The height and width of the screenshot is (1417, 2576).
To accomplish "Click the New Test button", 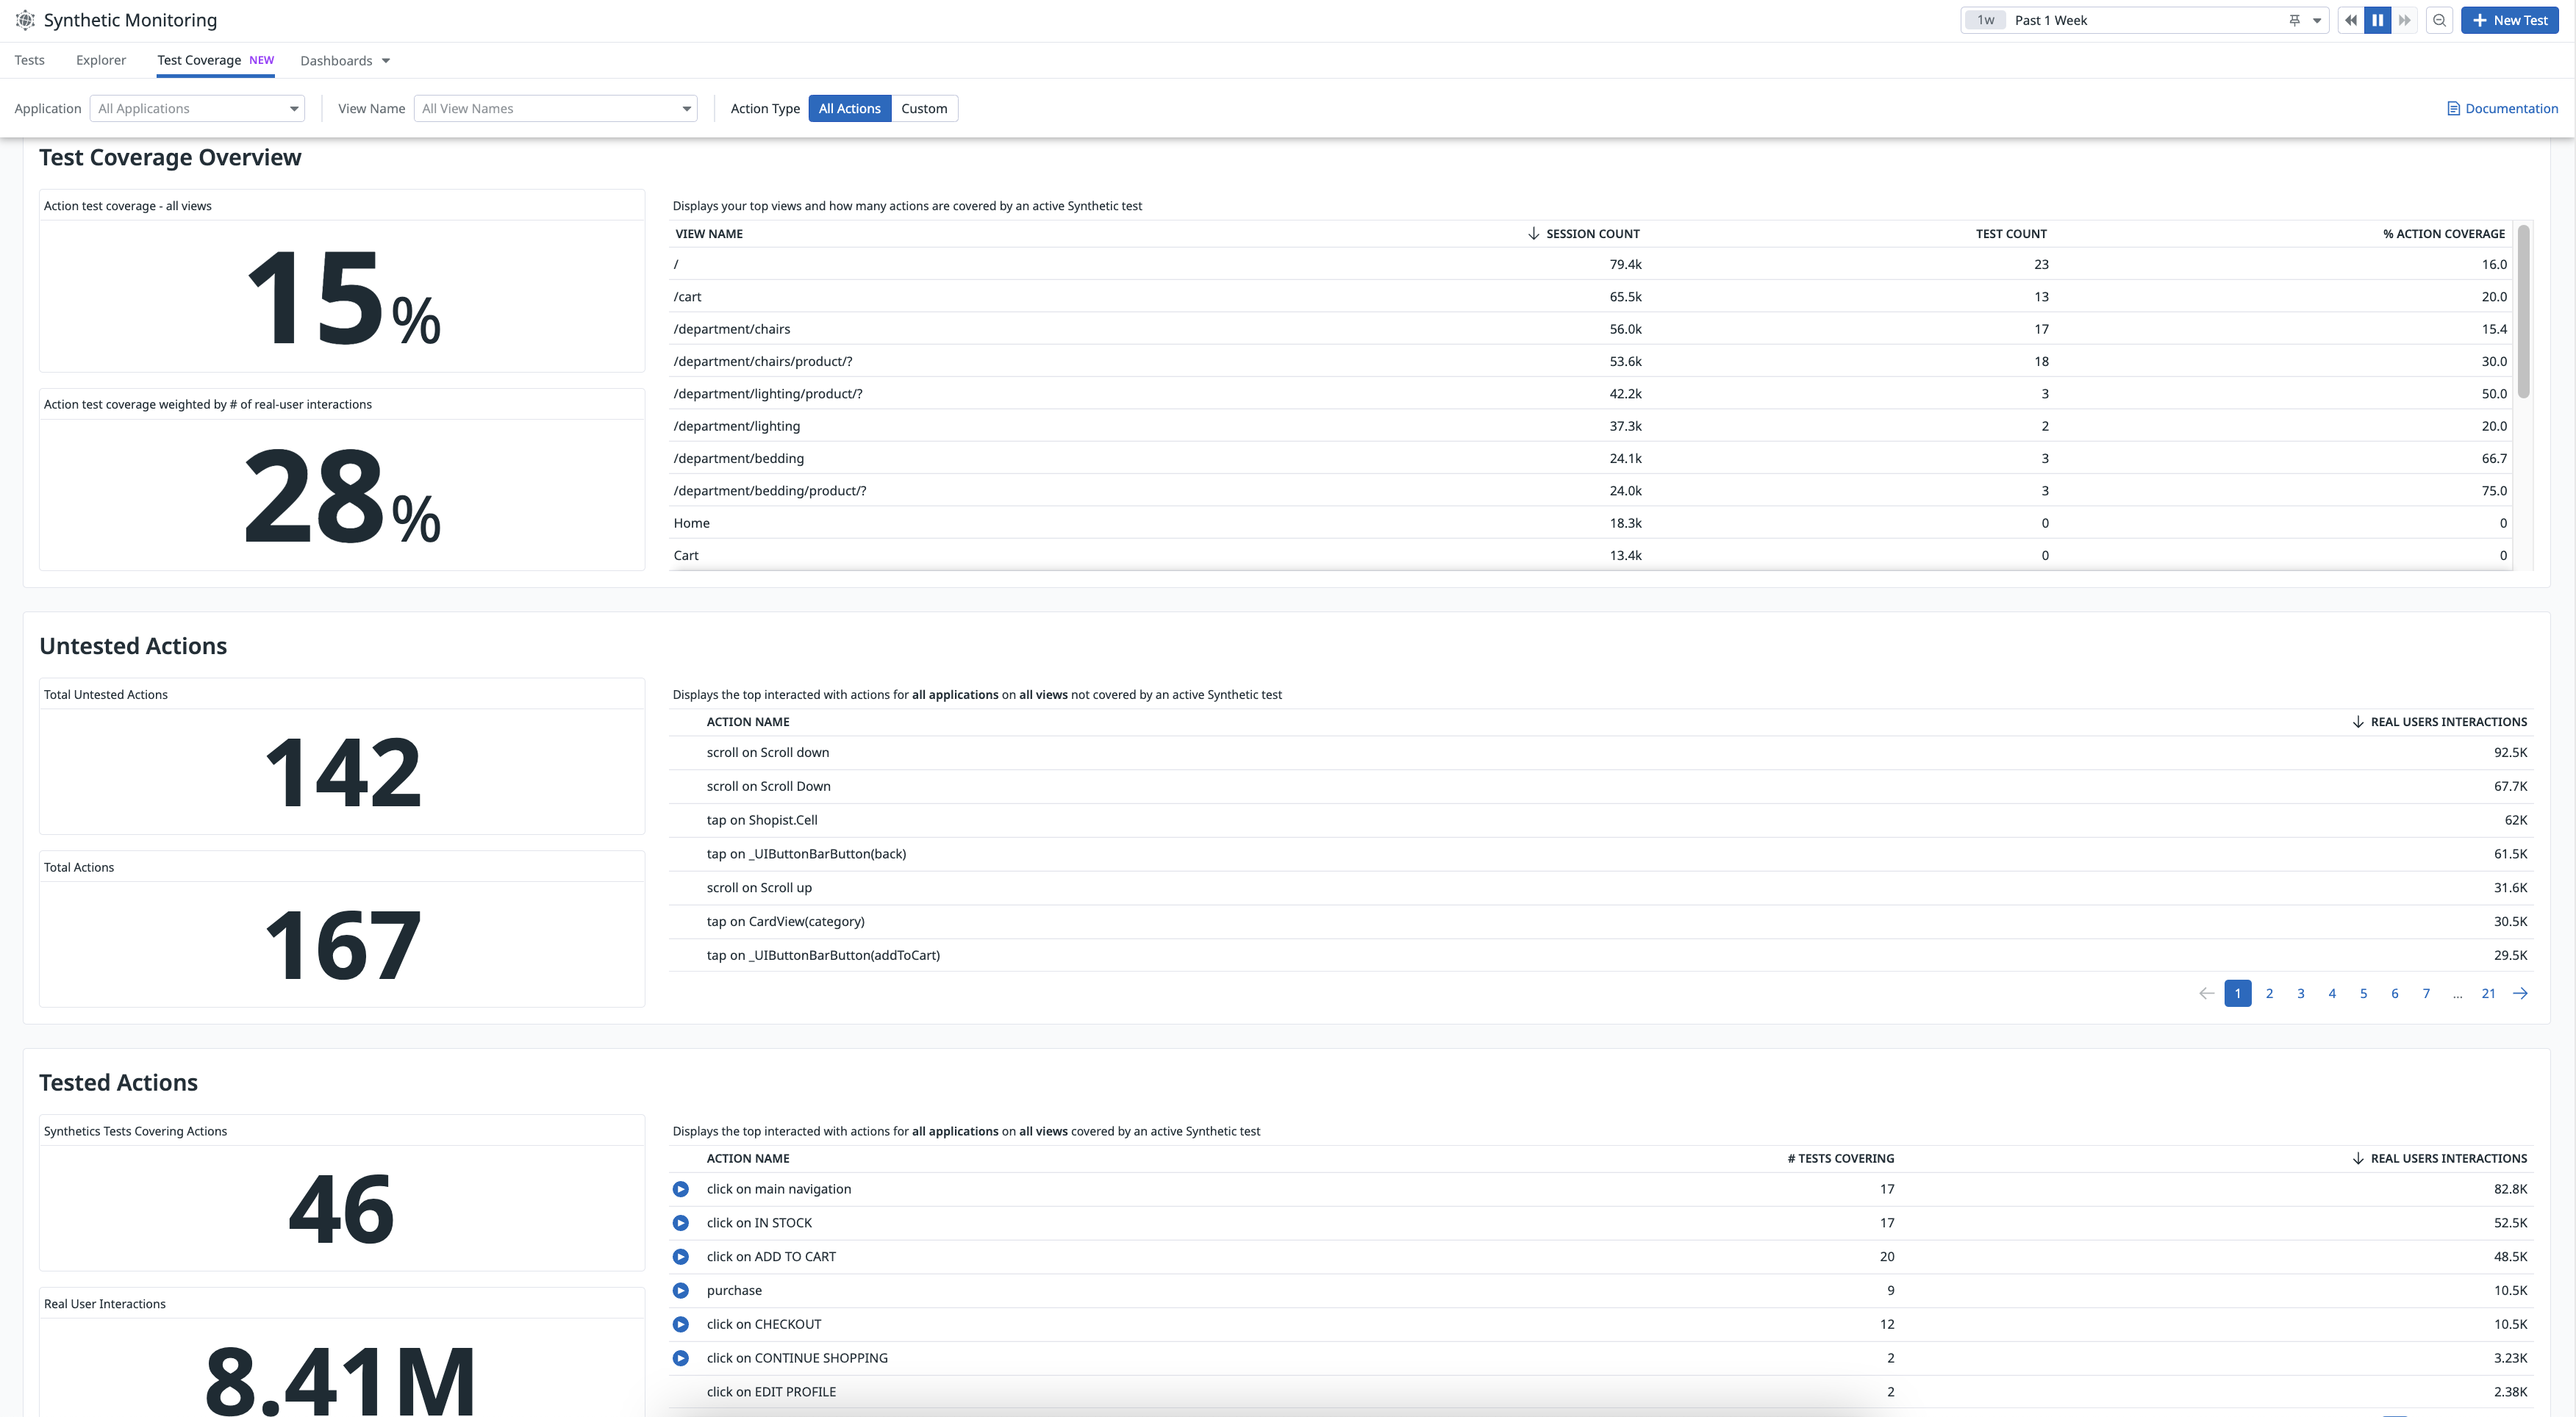I will click(x=2509, y=20).
